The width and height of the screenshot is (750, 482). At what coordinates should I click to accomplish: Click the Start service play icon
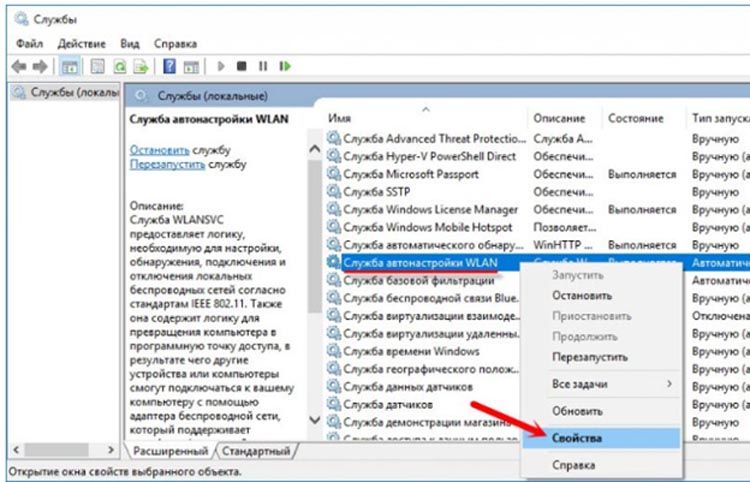pyautogui.click(x=221, y=66)
